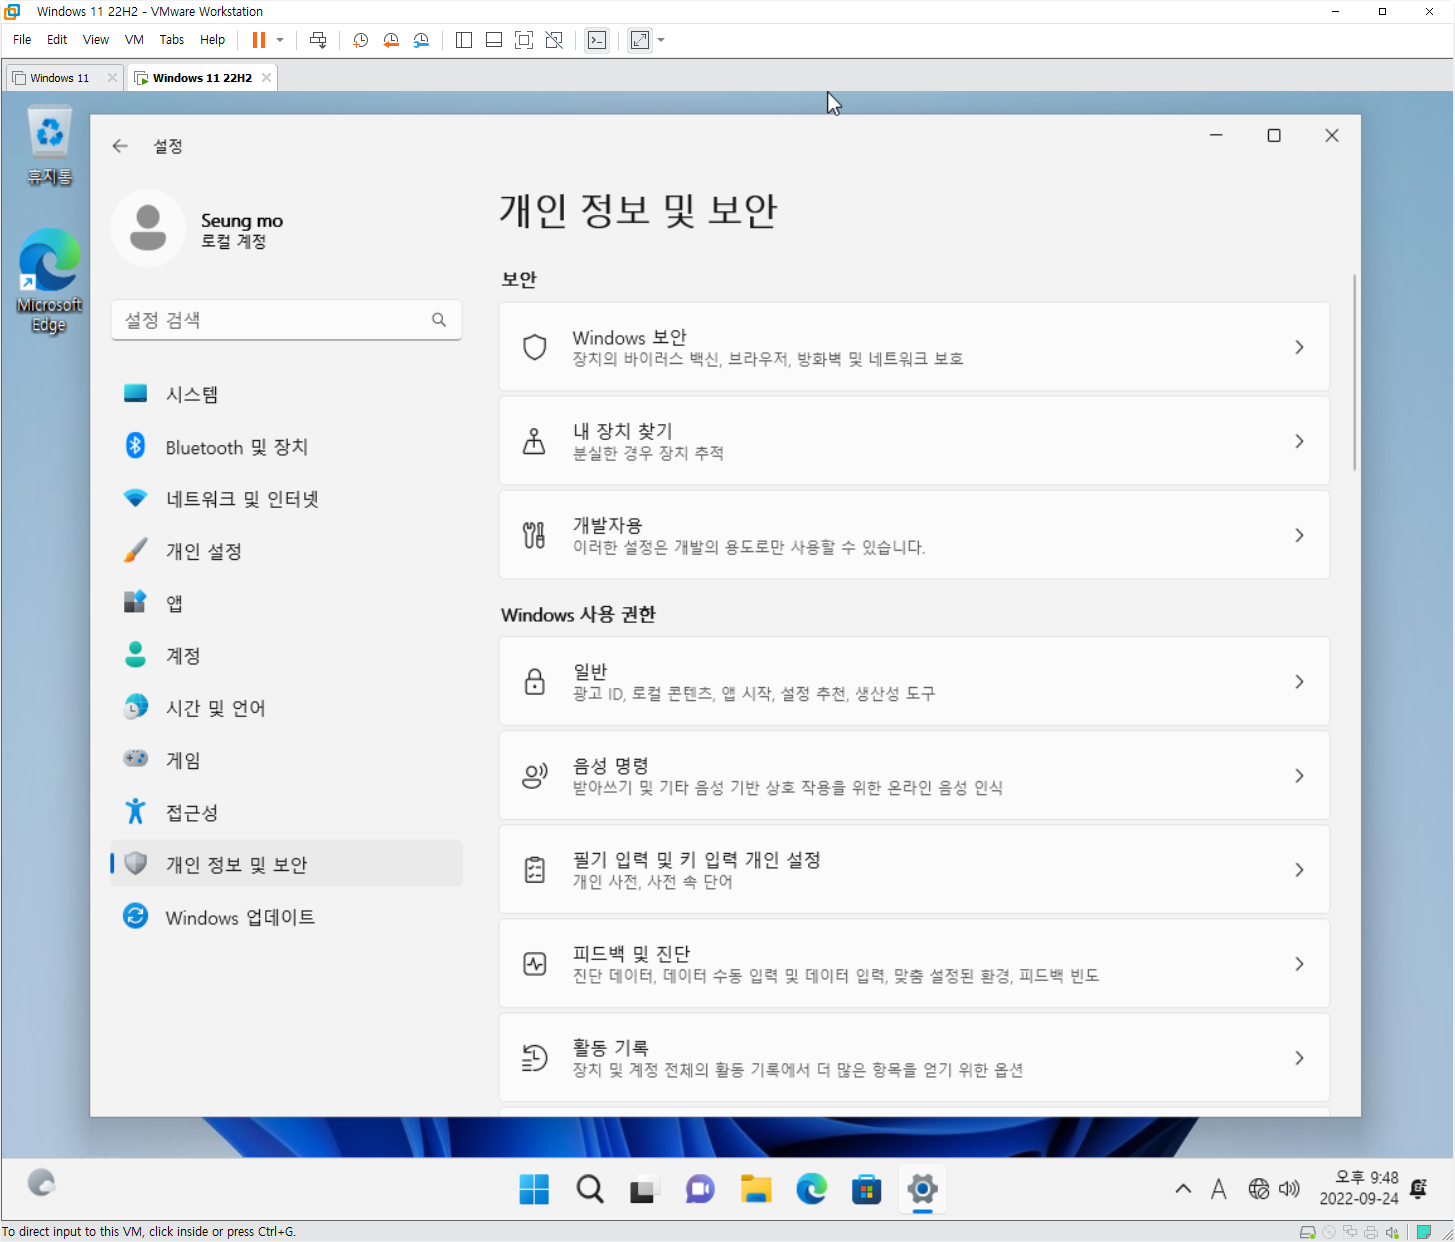Screen dimensions: 1455x1242
Task: Switch to the Windows 11 tab
Action: pyautogui.click(x=60, y=78)
